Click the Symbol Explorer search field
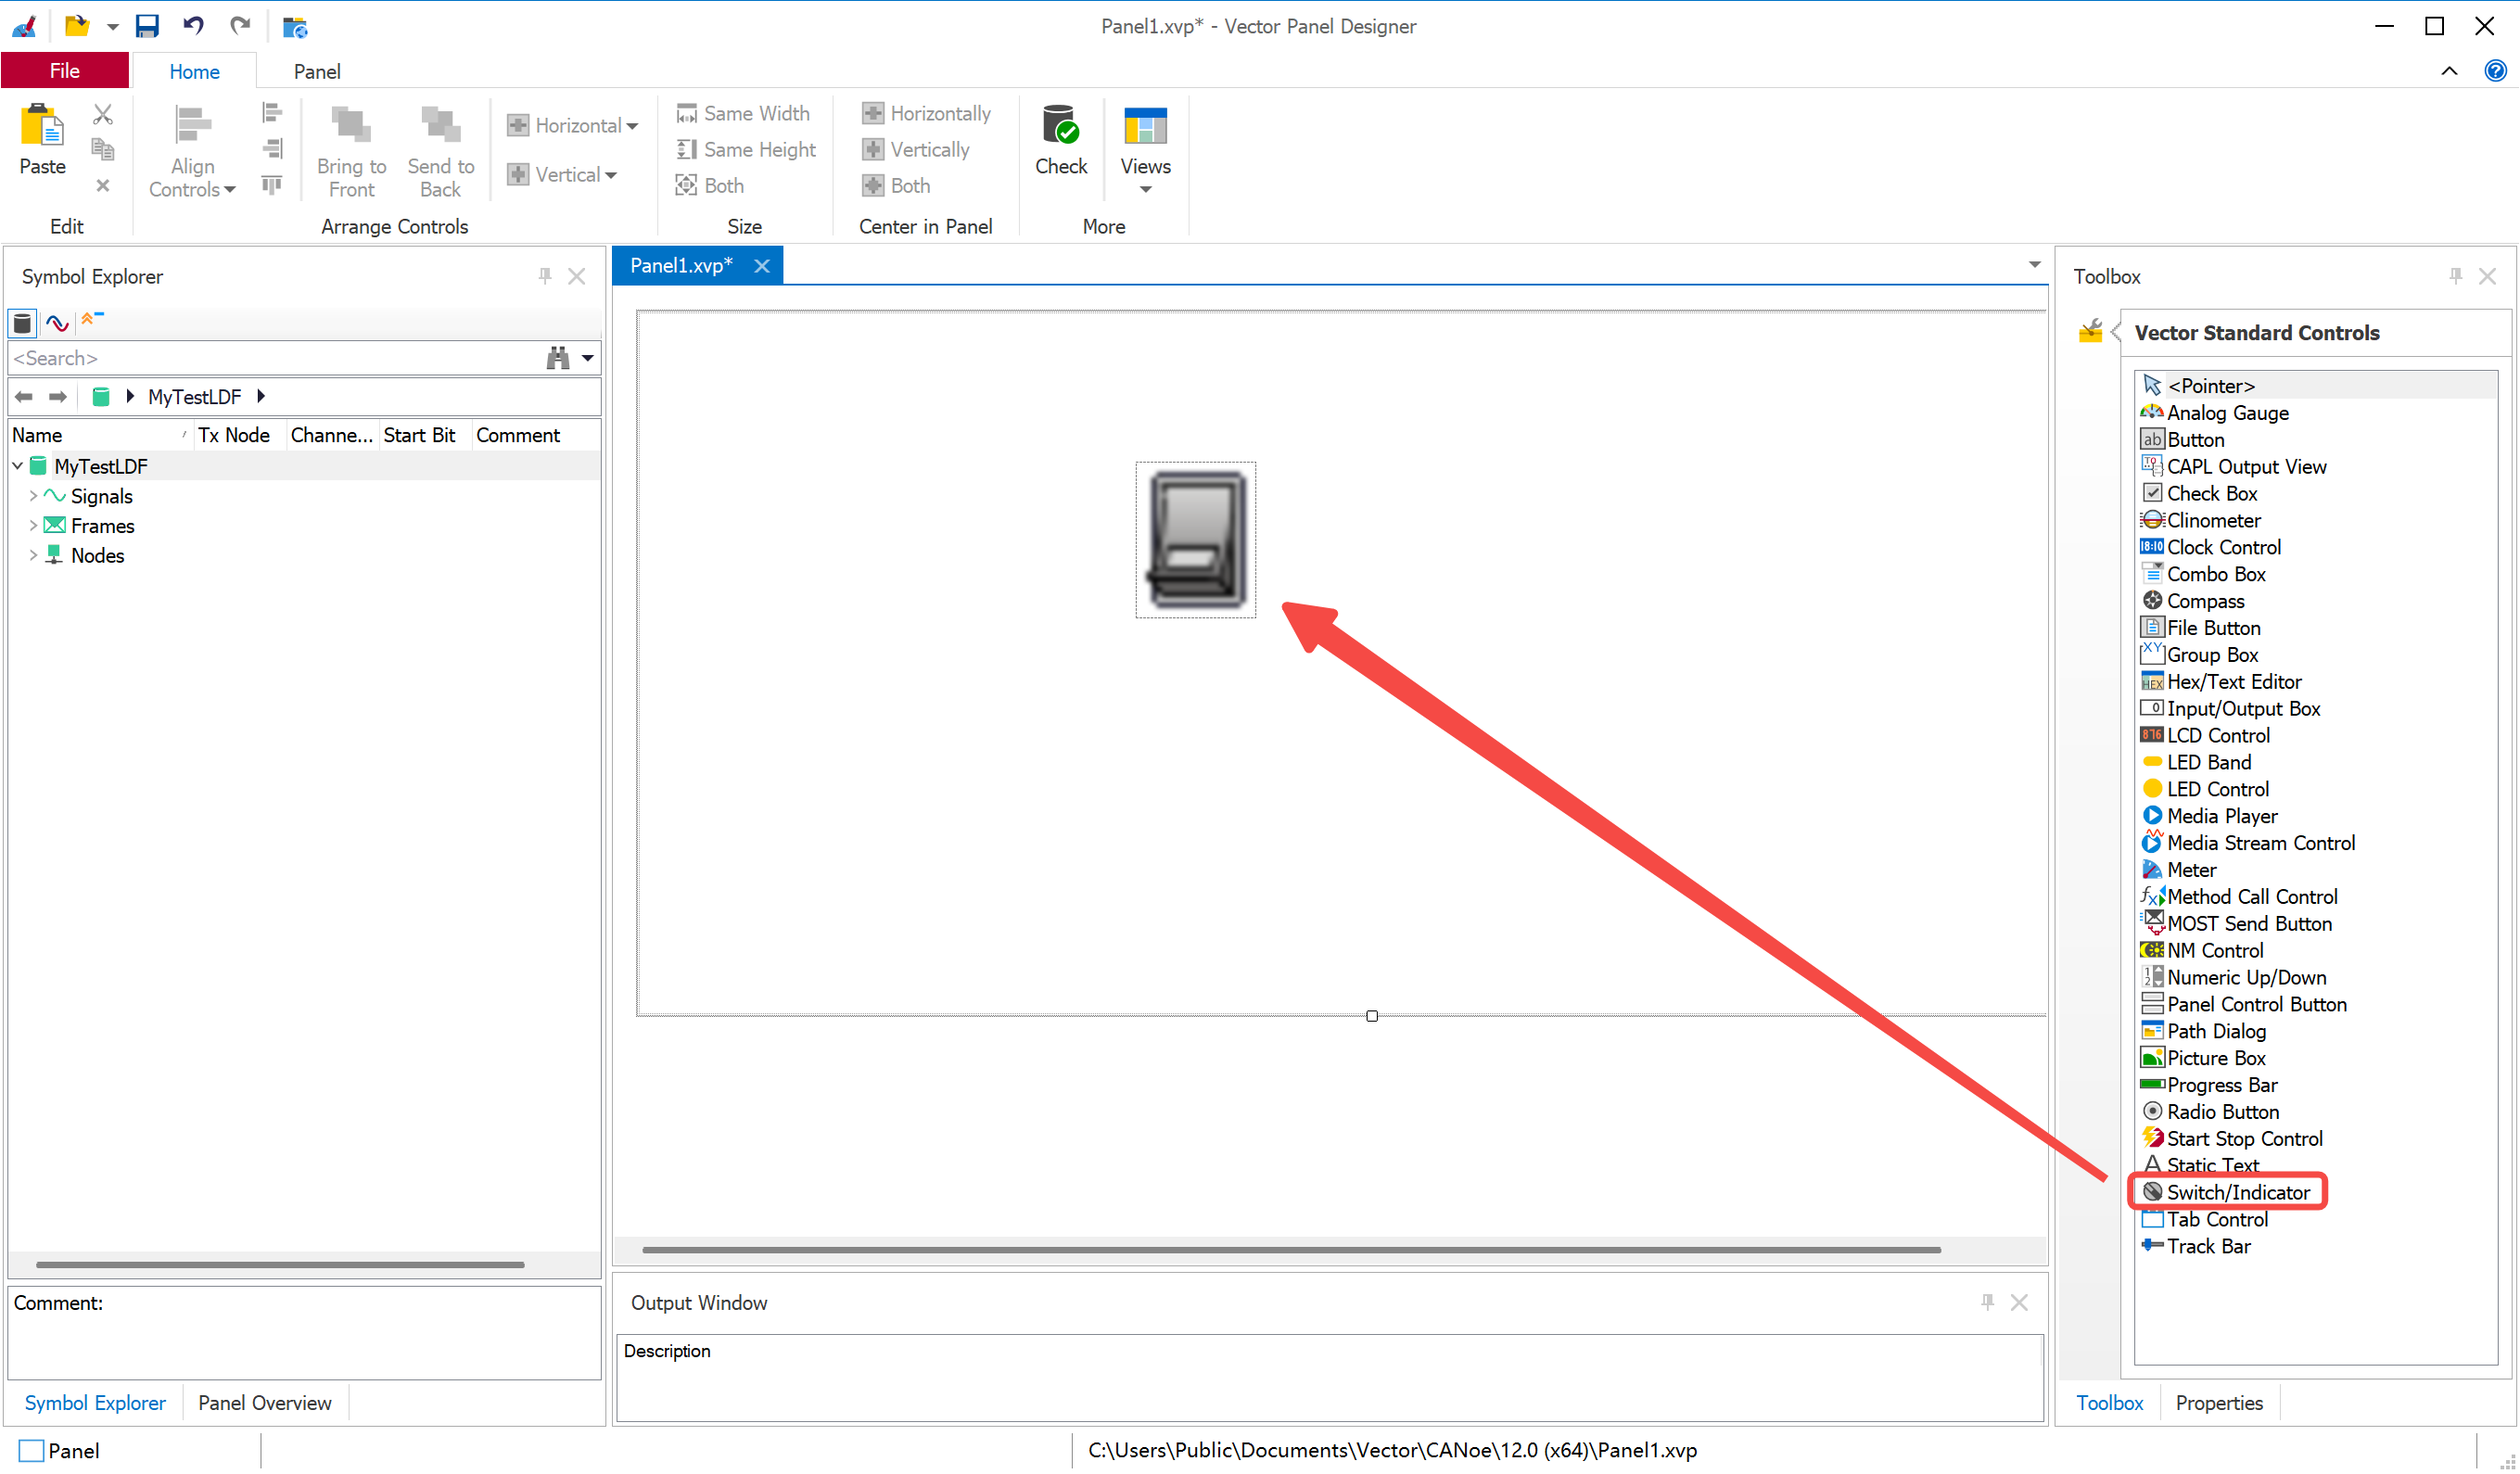The height and width of the screenshot is (1474, 2520). pos(270,358)
